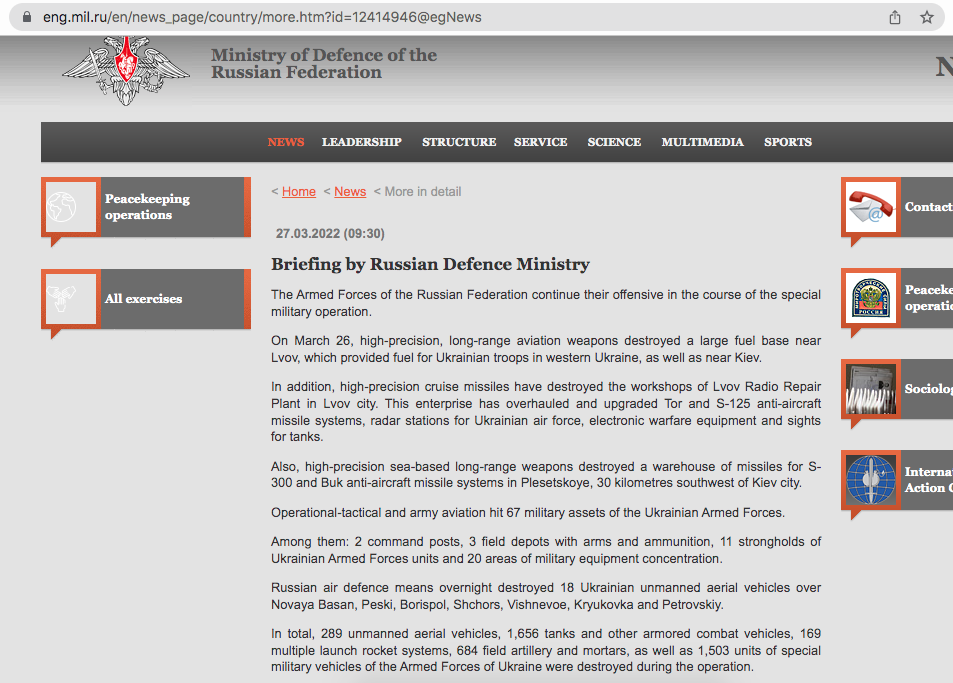Click the 'More in detail' breadcrumb text
Screen dimensions: 953x683
(x=422, y=191)
